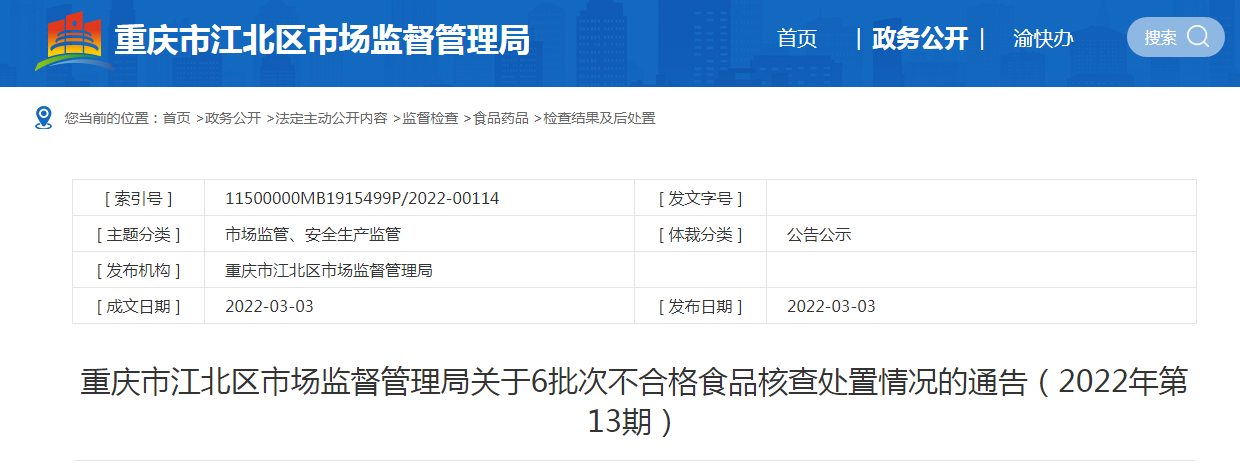The image size is (1240, 474).
Task: Click the 公告公示 genre category value
Action: (x=819, y=234)
